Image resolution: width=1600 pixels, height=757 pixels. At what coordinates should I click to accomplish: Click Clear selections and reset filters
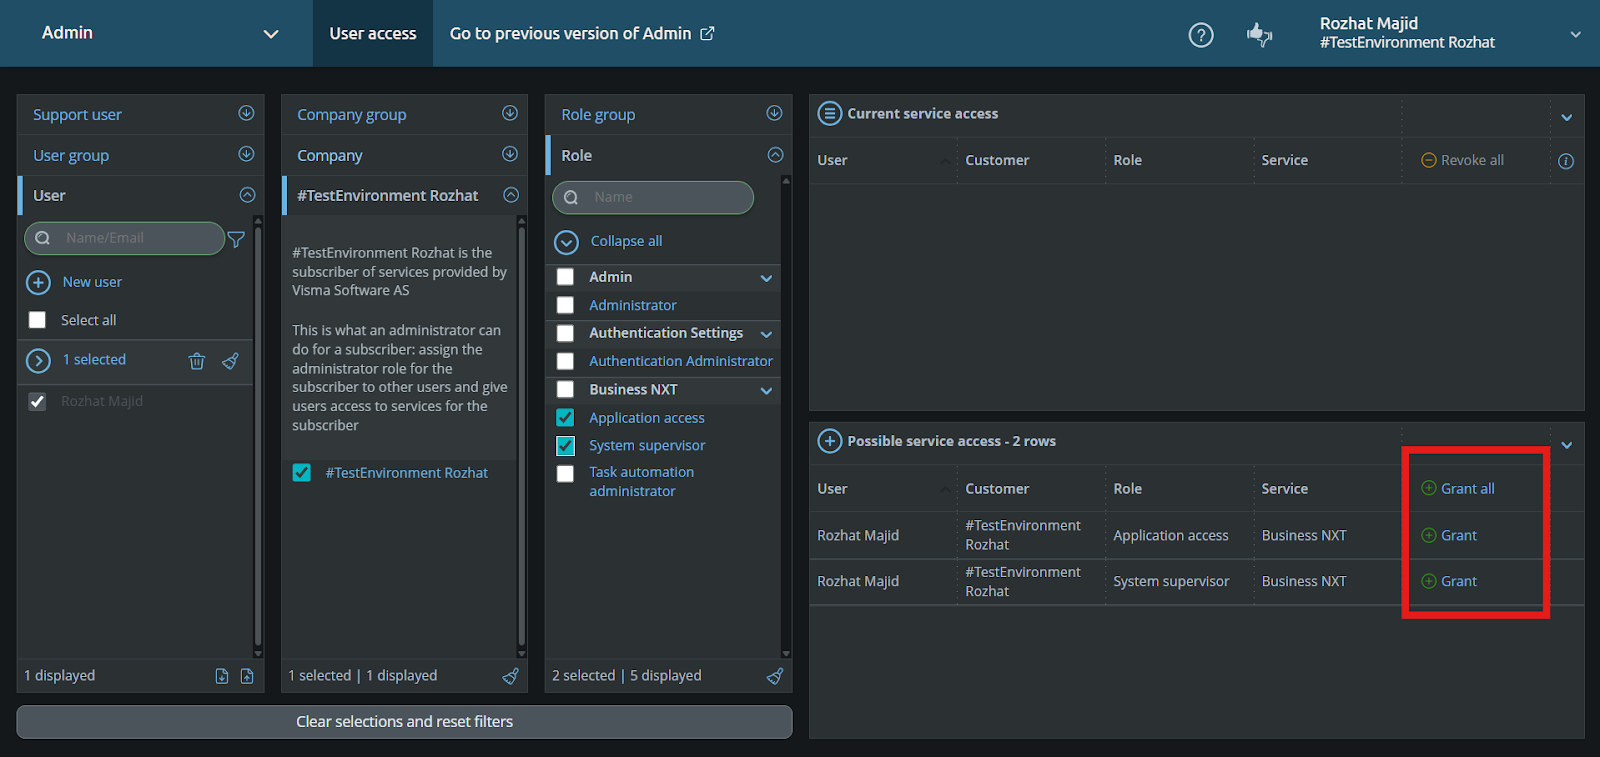click(405, 722)
